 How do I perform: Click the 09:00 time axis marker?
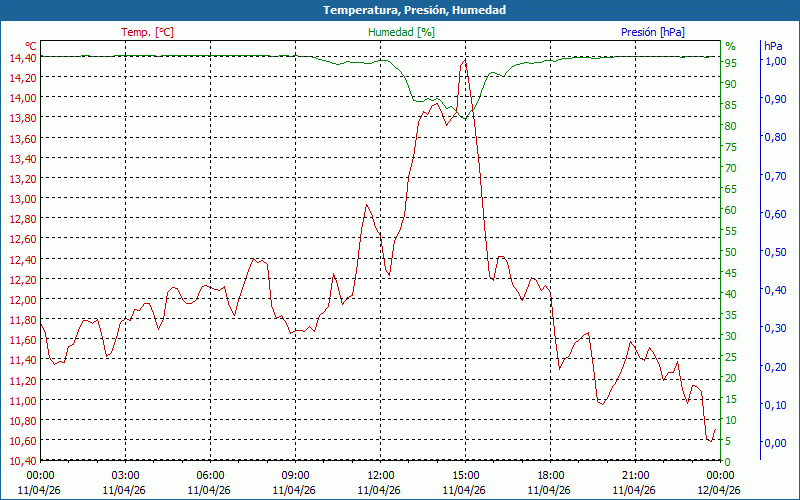pos(295,475)
